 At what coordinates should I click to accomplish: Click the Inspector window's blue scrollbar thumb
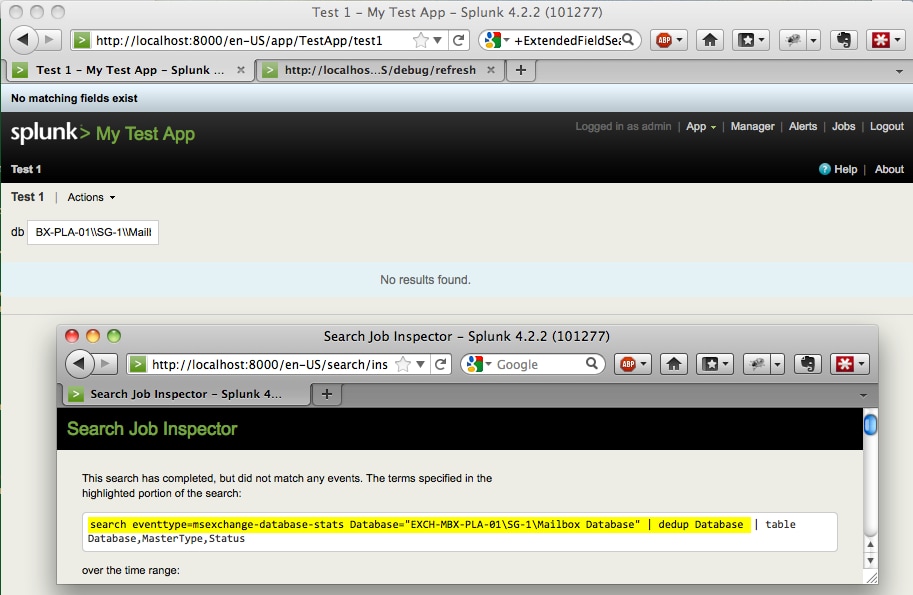(x=870, y=424)
